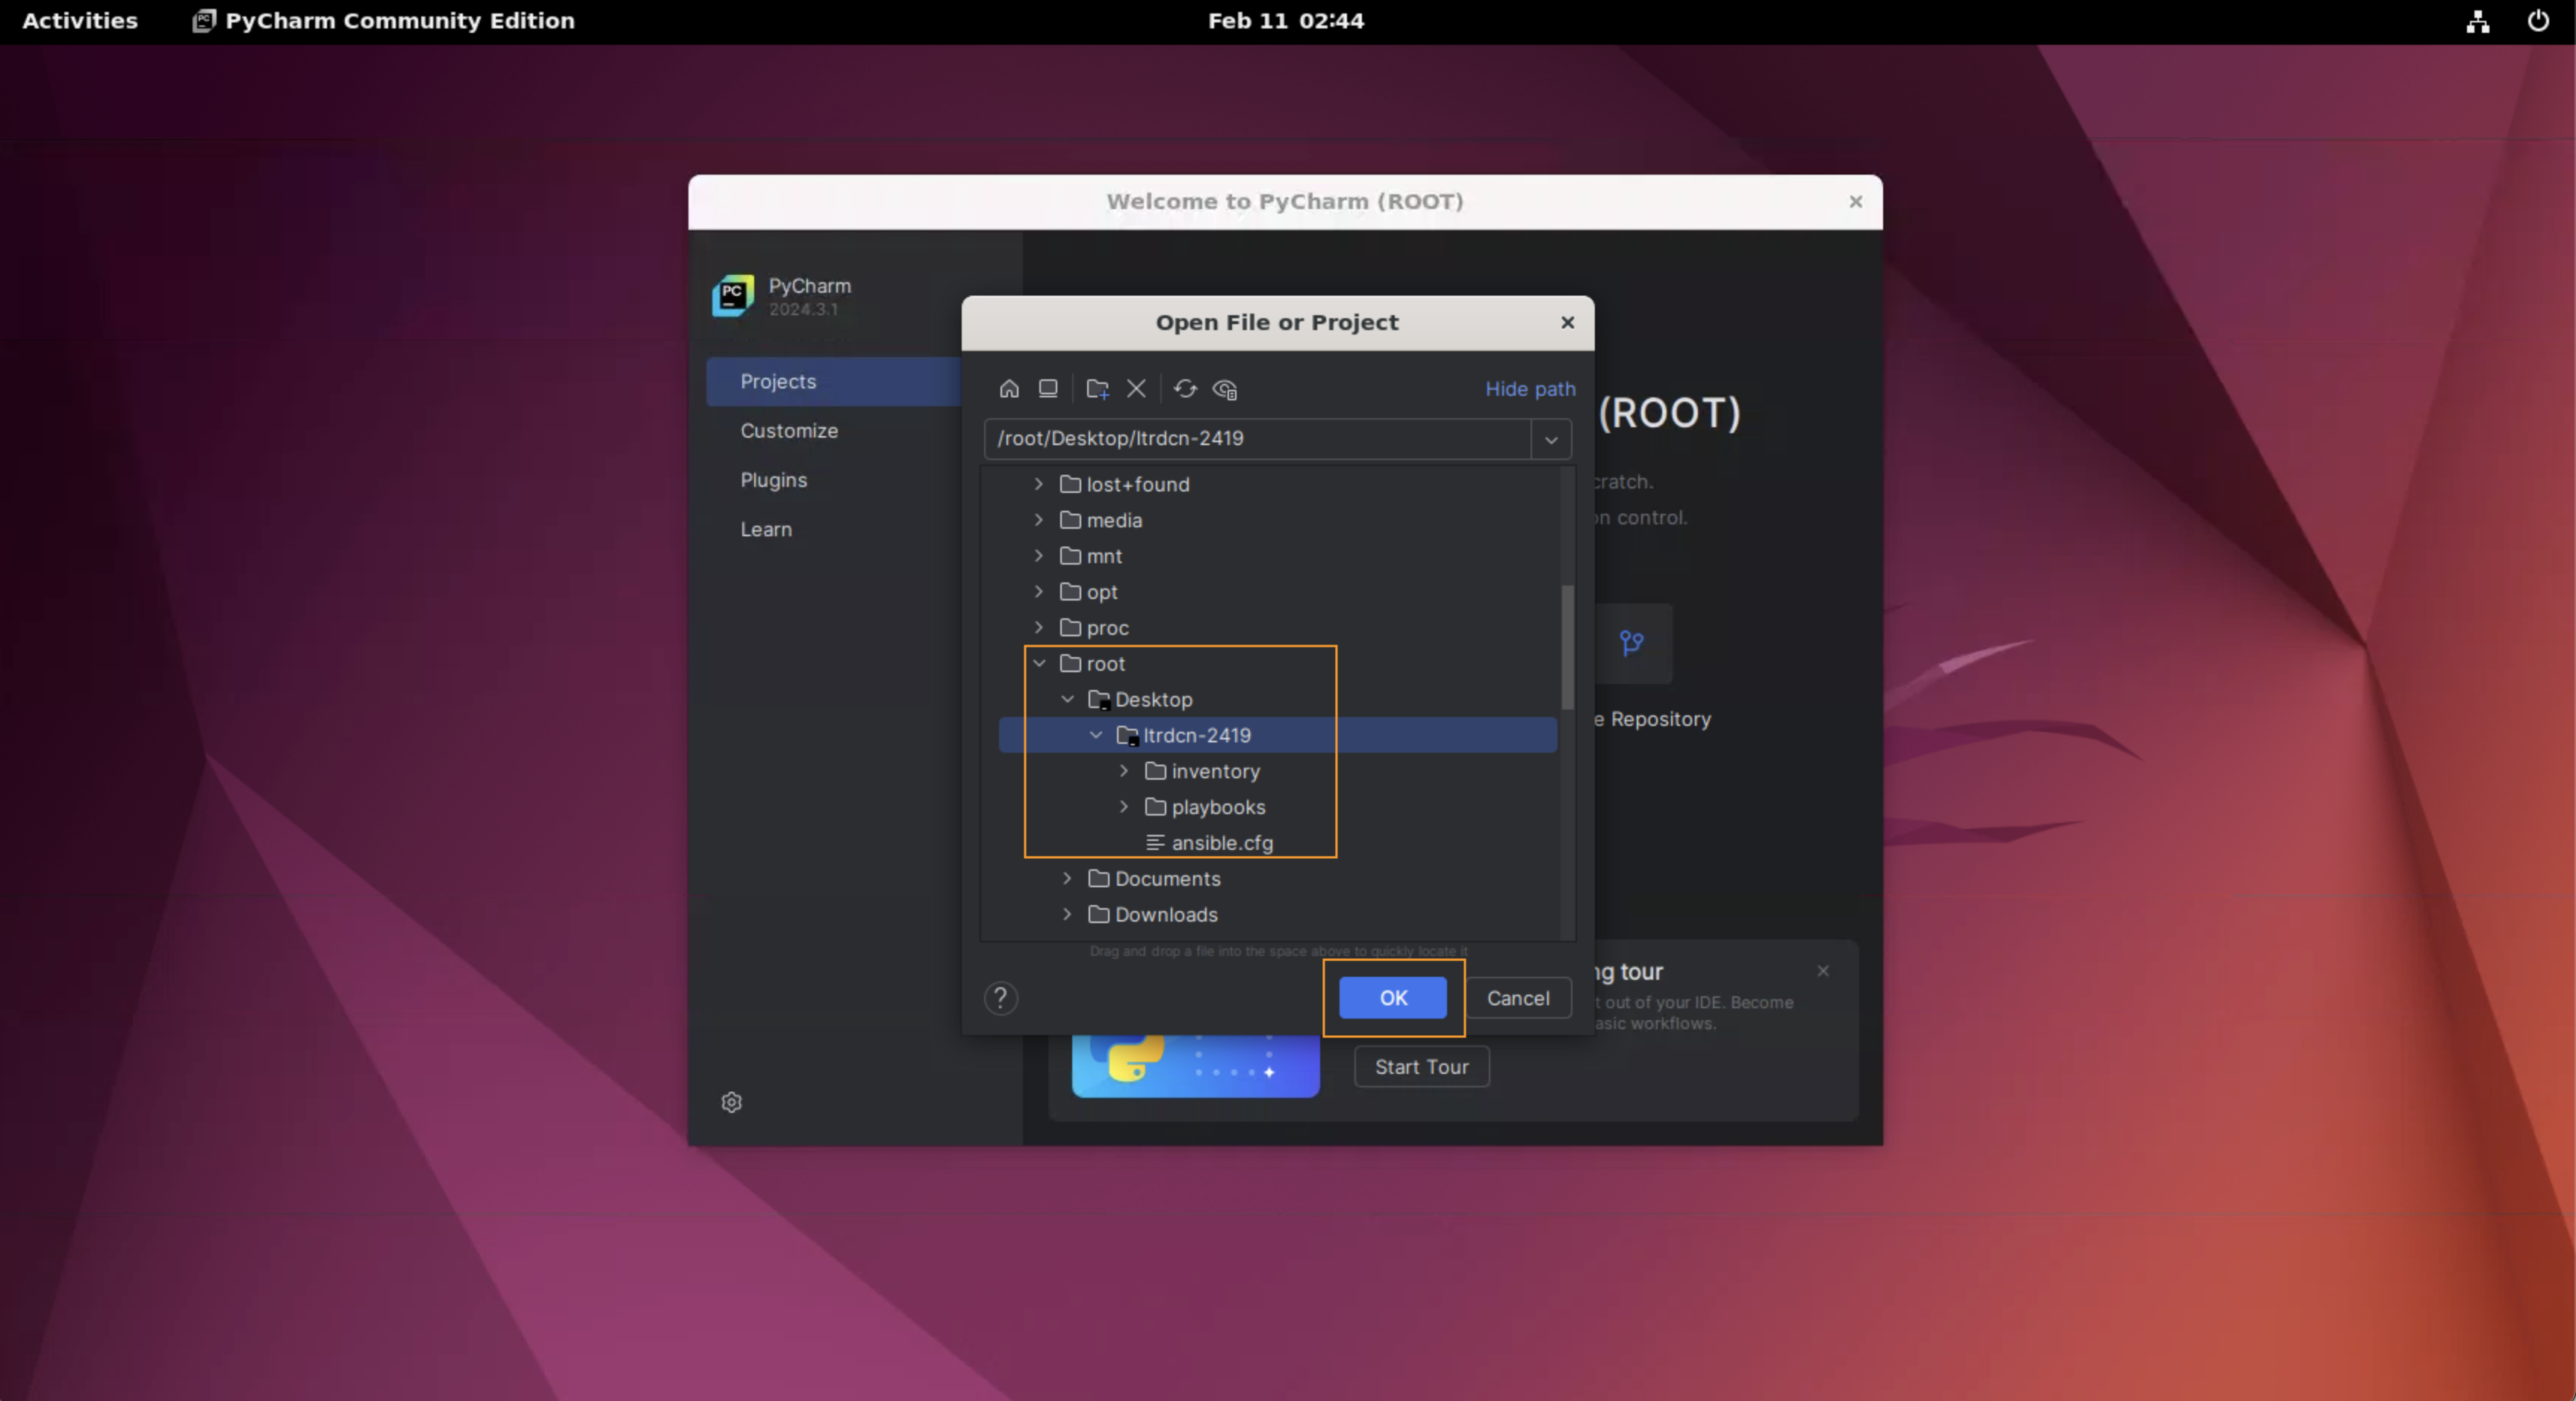Open the settings gear in Welcome window
The image size is (2576, 1401).
point(732,1102)
